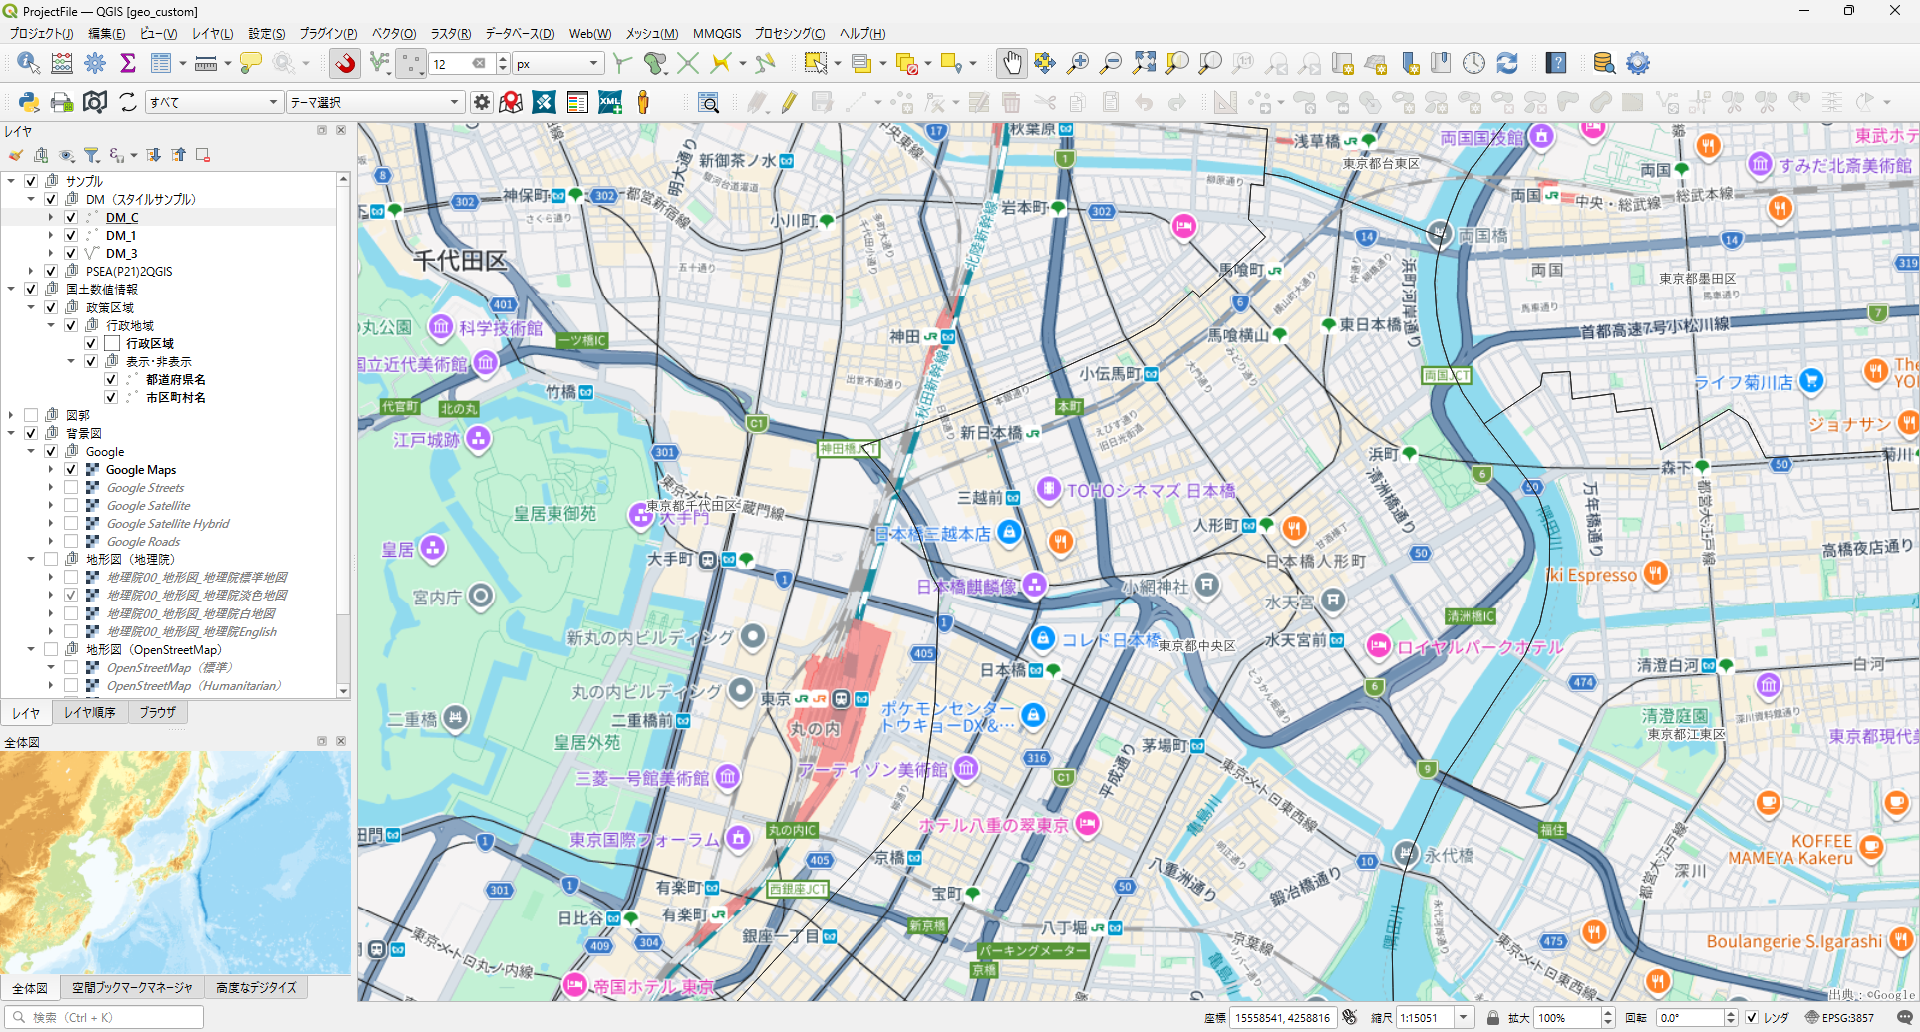Click Expand All icon in Layers panel
The image size is (1920, 1032).
click(153, 155)
